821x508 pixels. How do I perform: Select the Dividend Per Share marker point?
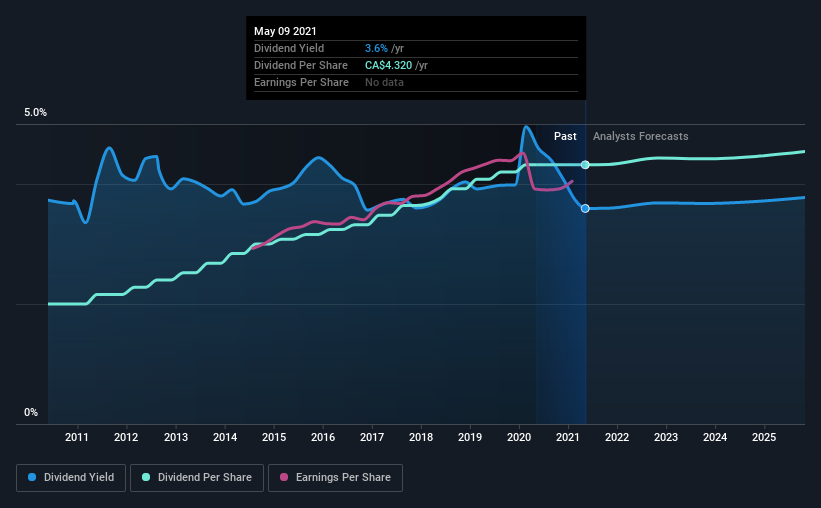point(585,165)
